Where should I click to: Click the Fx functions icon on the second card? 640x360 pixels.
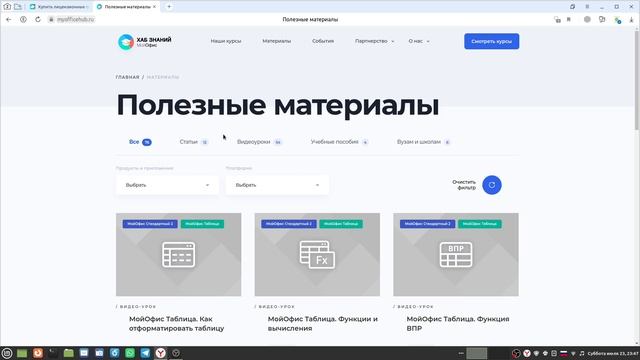pos(317,255)
